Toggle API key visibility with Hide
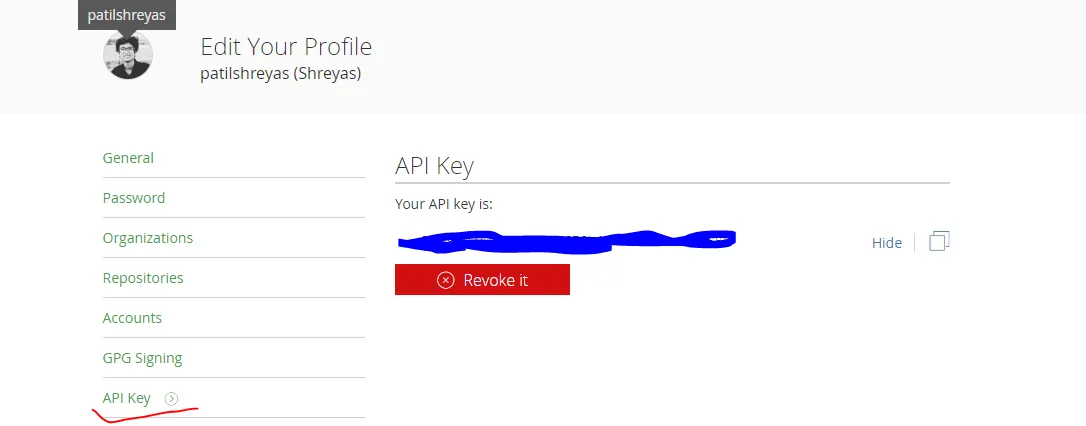 886,243
